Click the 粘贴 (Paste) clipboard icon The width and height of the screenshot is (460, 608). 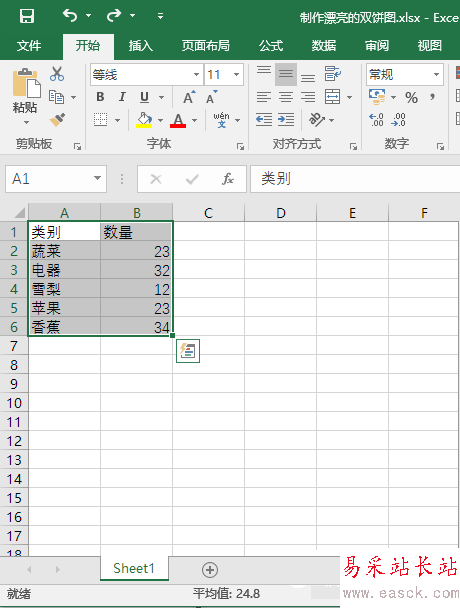[x=26, y=83]
